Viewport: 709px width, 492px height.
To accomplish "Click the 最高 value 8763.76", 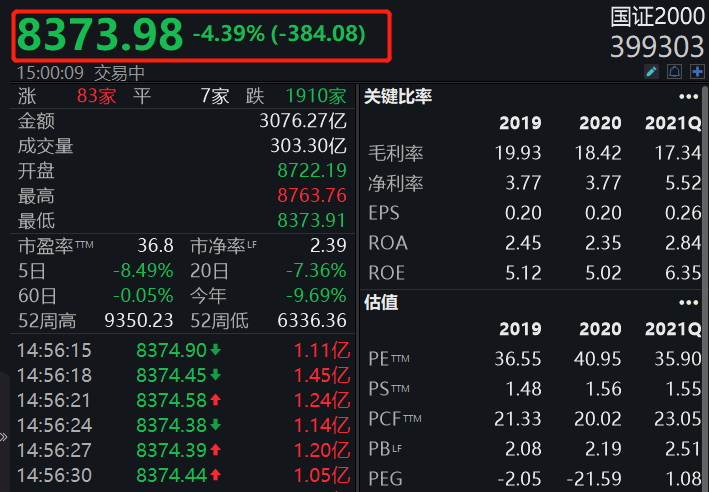I will [x=312, y=195].
